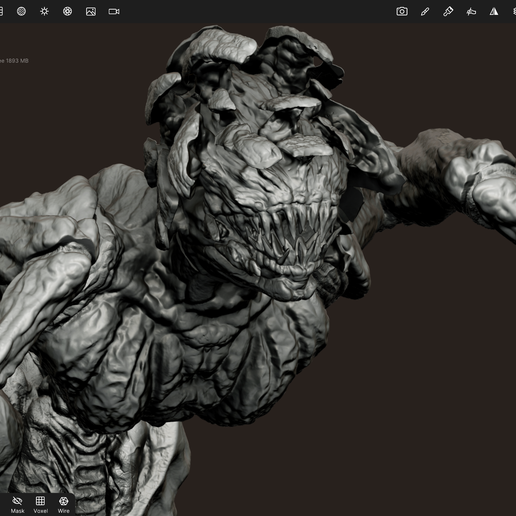Image resolution: width=516 pixels, height=516 pixels.
Task: Toggle Wire wireframe display
Action: click(x=63, y=504)
